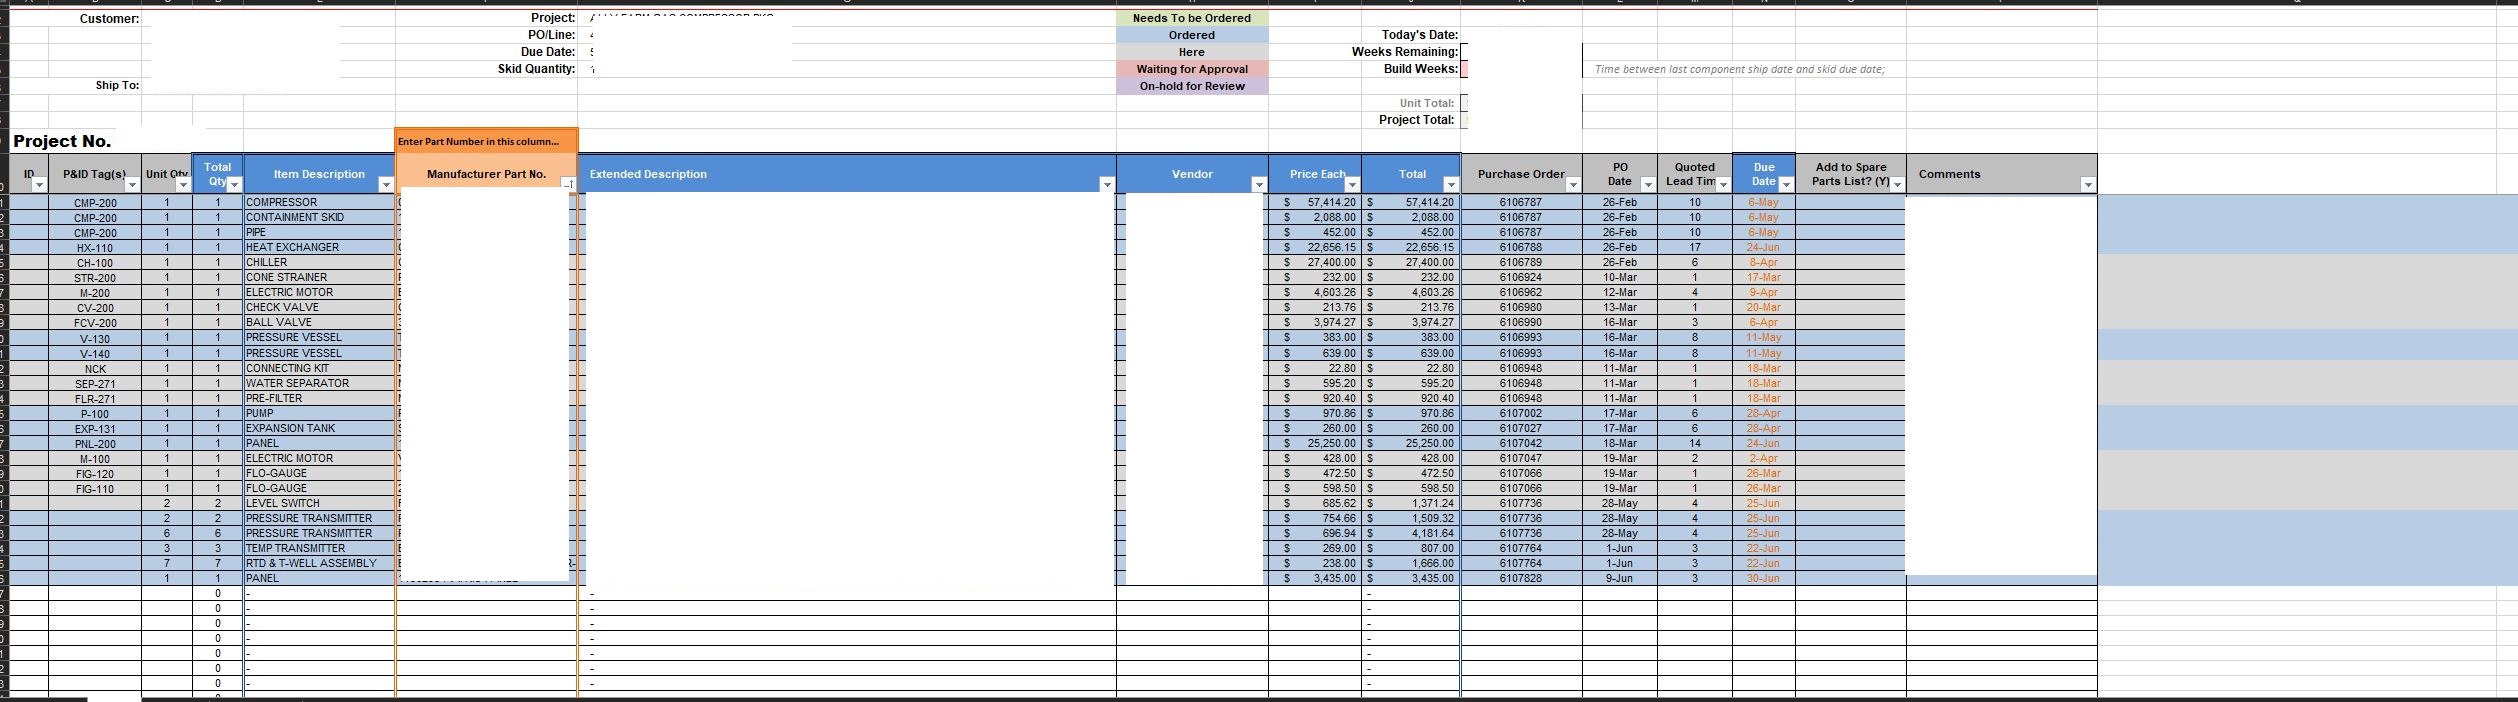Select the 'FCV-200' tag cell
The width and height of the screenshot is (2518, 702).
tap(95, 322)
